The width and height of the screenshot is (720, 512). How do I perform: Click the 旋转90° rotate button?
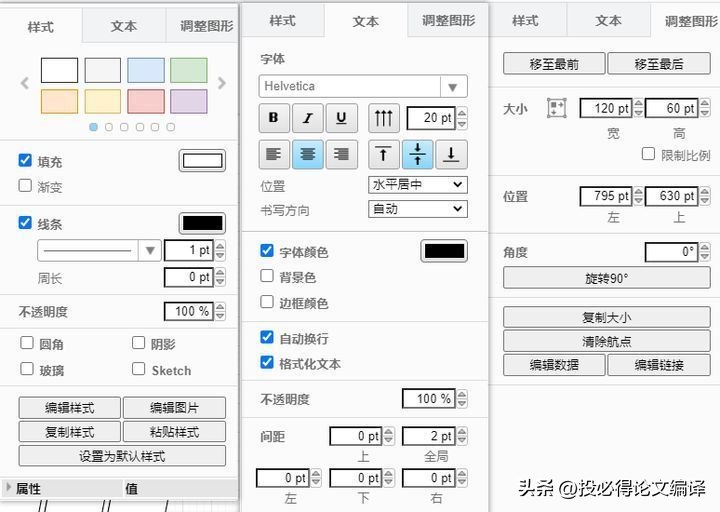click(607, 278)
